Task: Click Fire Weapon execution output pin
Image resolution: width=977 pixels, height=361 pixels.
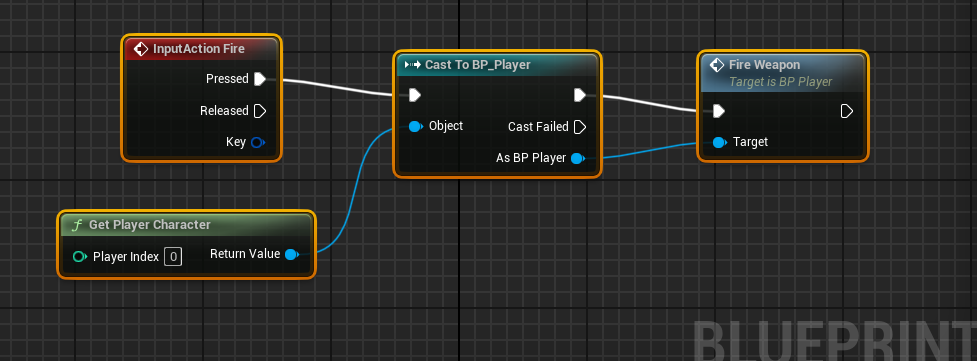Action: click(x=846, y=111)
